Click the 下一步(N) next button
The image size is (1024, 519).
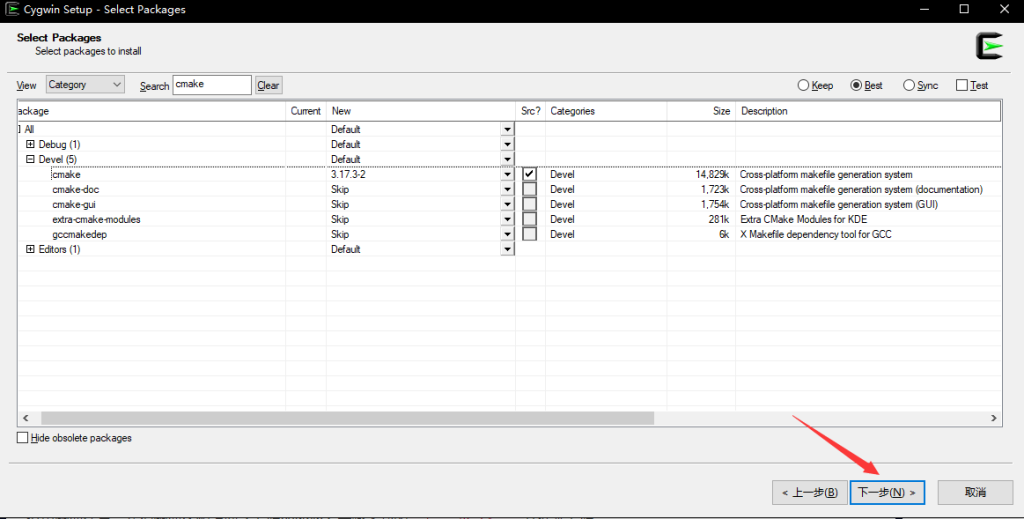[x=887, y=492]
